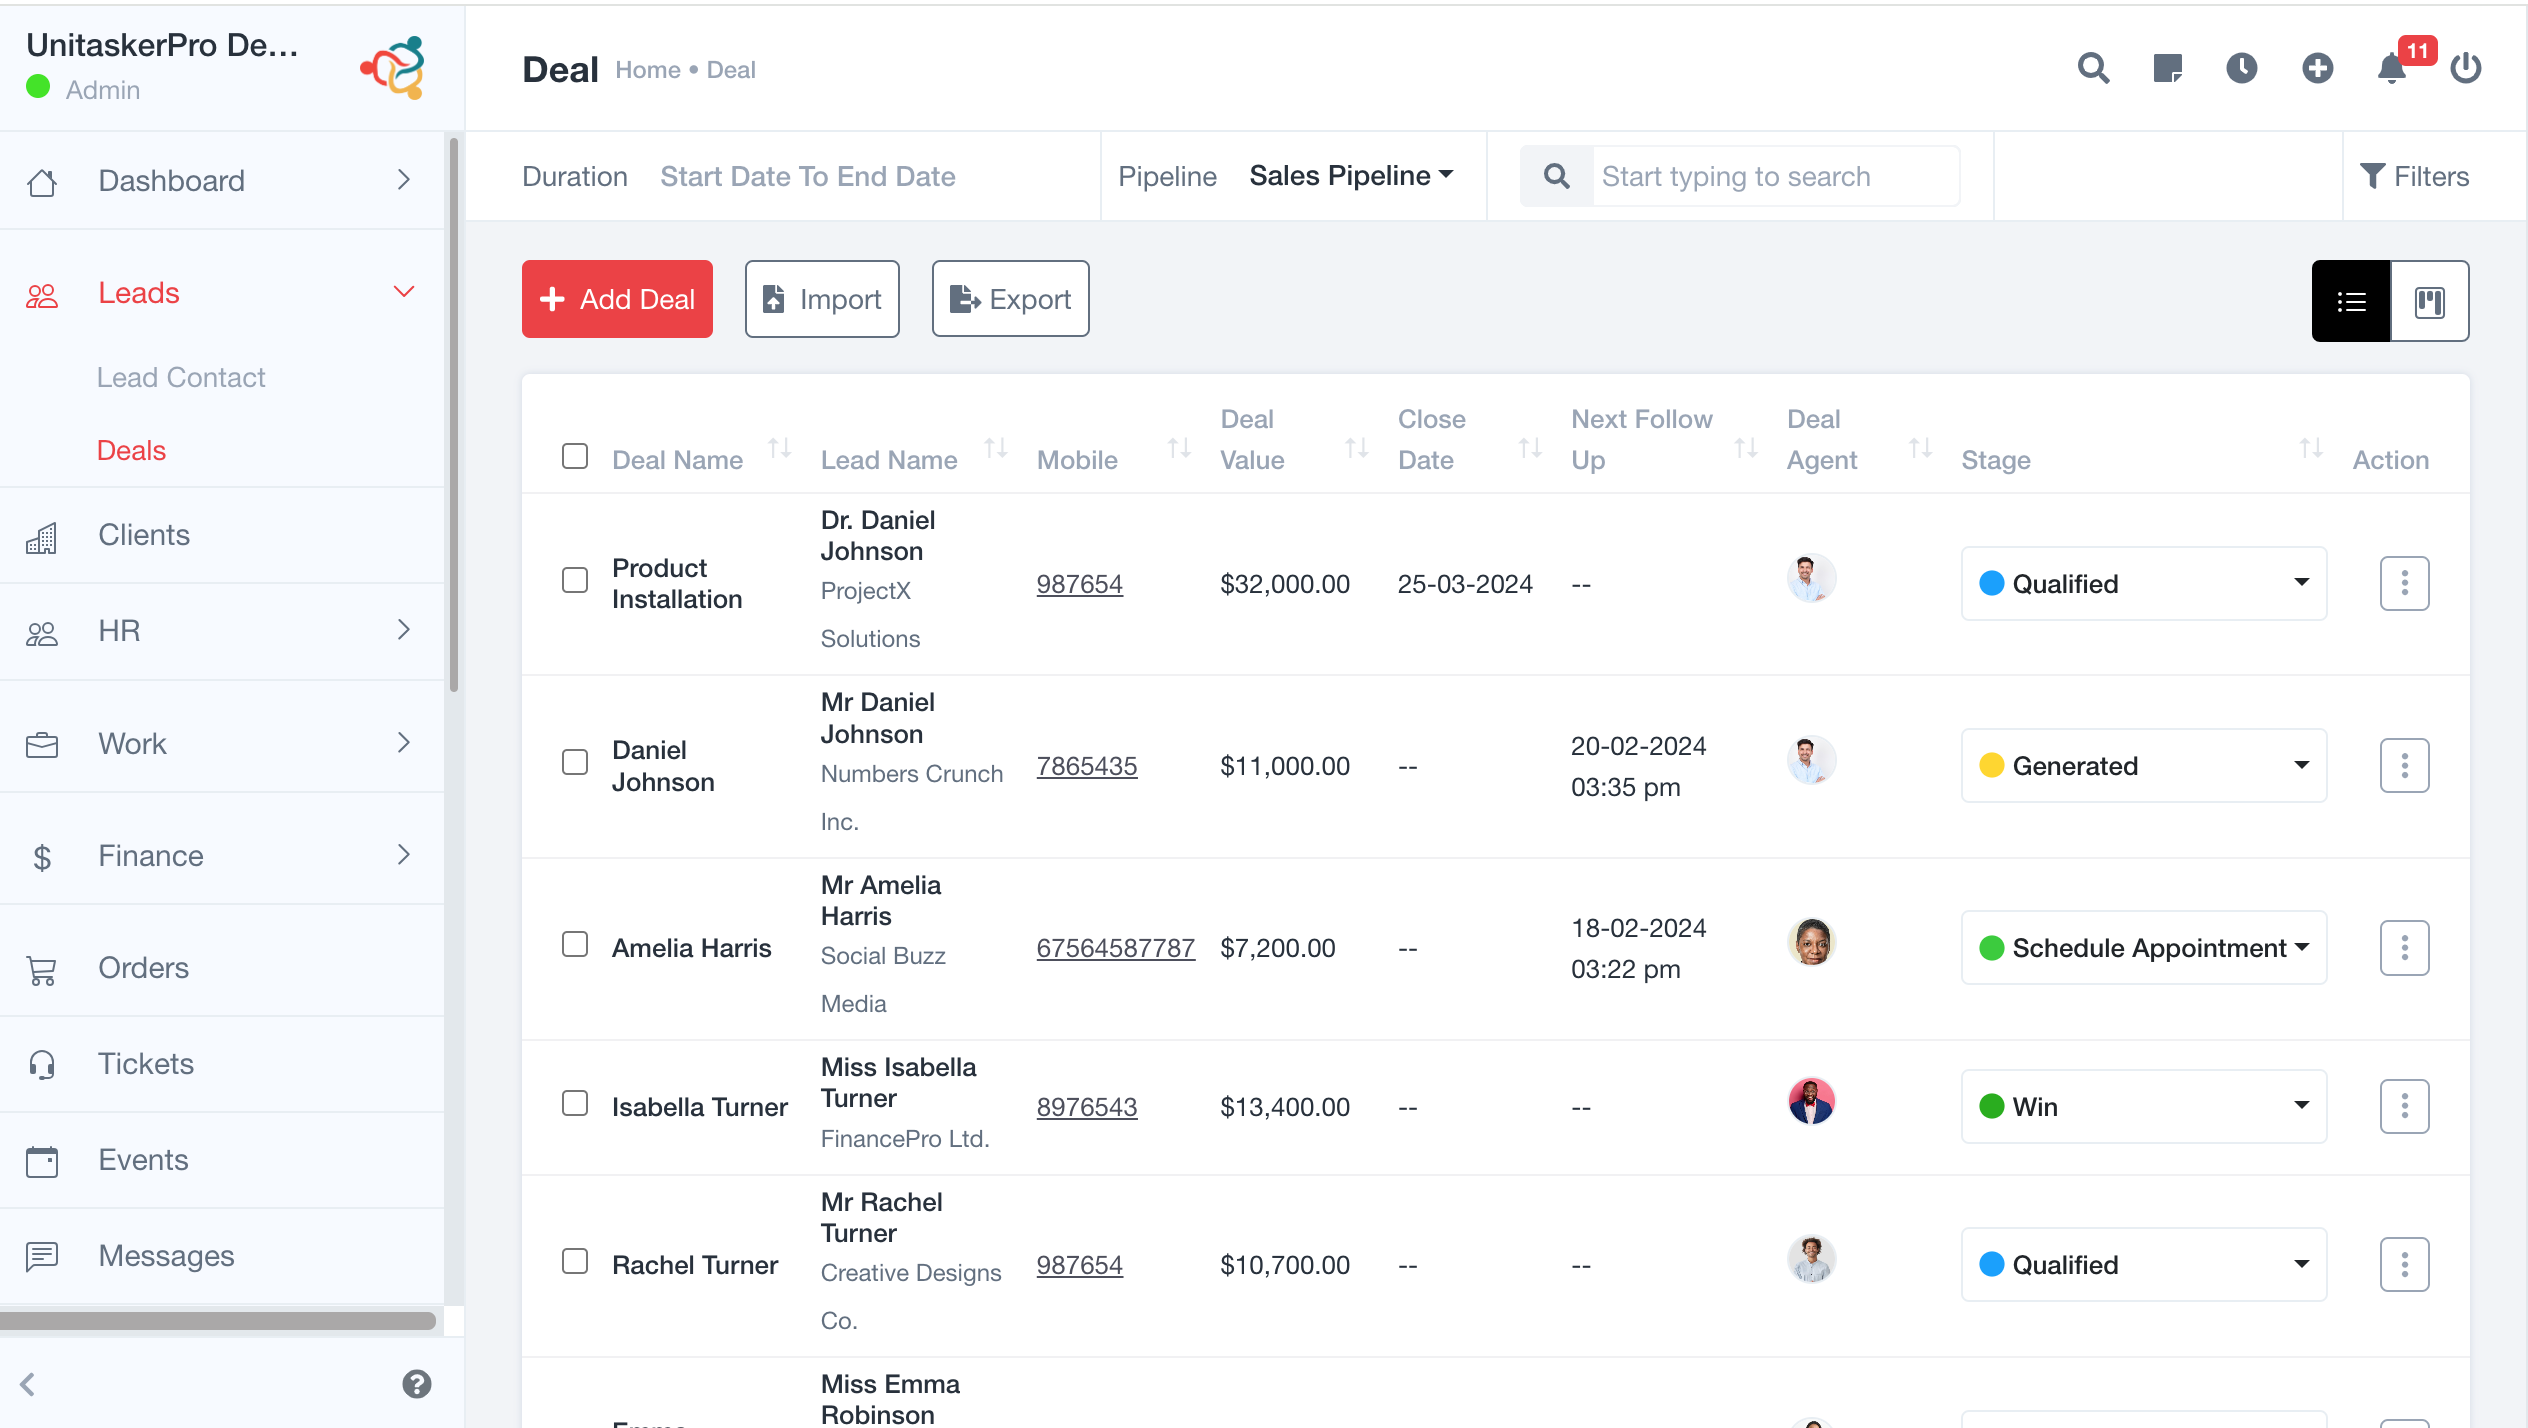
Task: Open stage dropdown for Rachel Turner
Action: [2144, 1264]
